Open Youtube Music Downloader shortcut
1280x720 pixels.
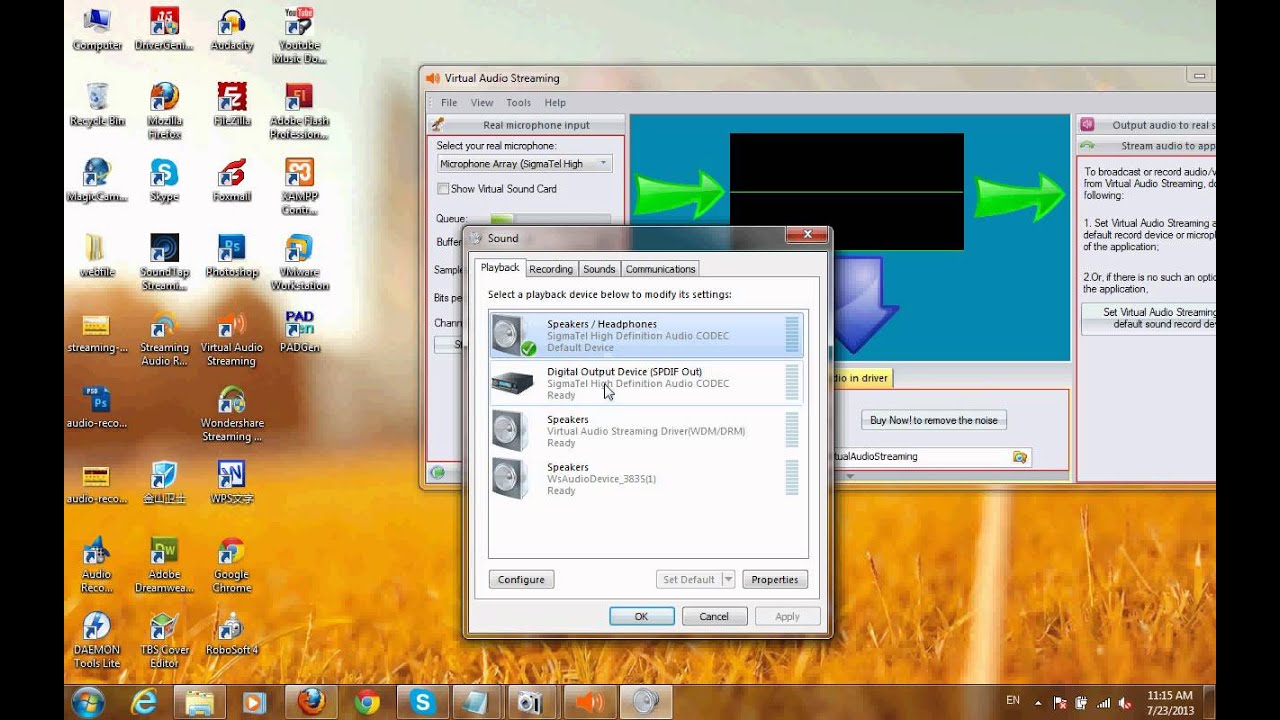click(299, 35)
